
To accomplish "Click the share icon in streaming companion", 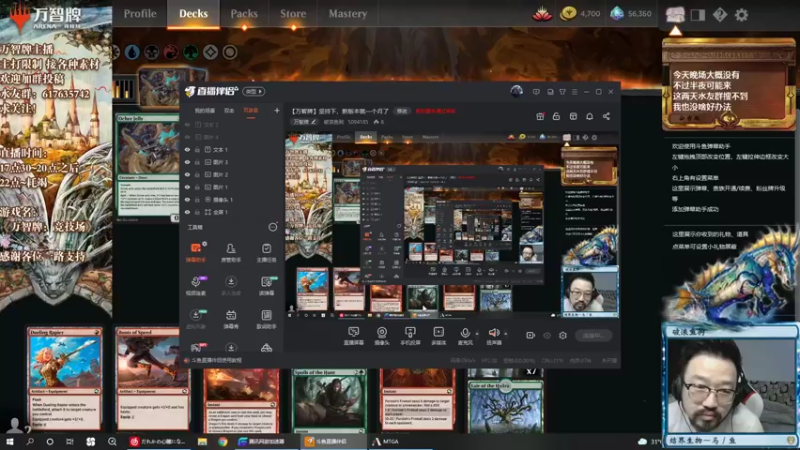I will point(606,116).
